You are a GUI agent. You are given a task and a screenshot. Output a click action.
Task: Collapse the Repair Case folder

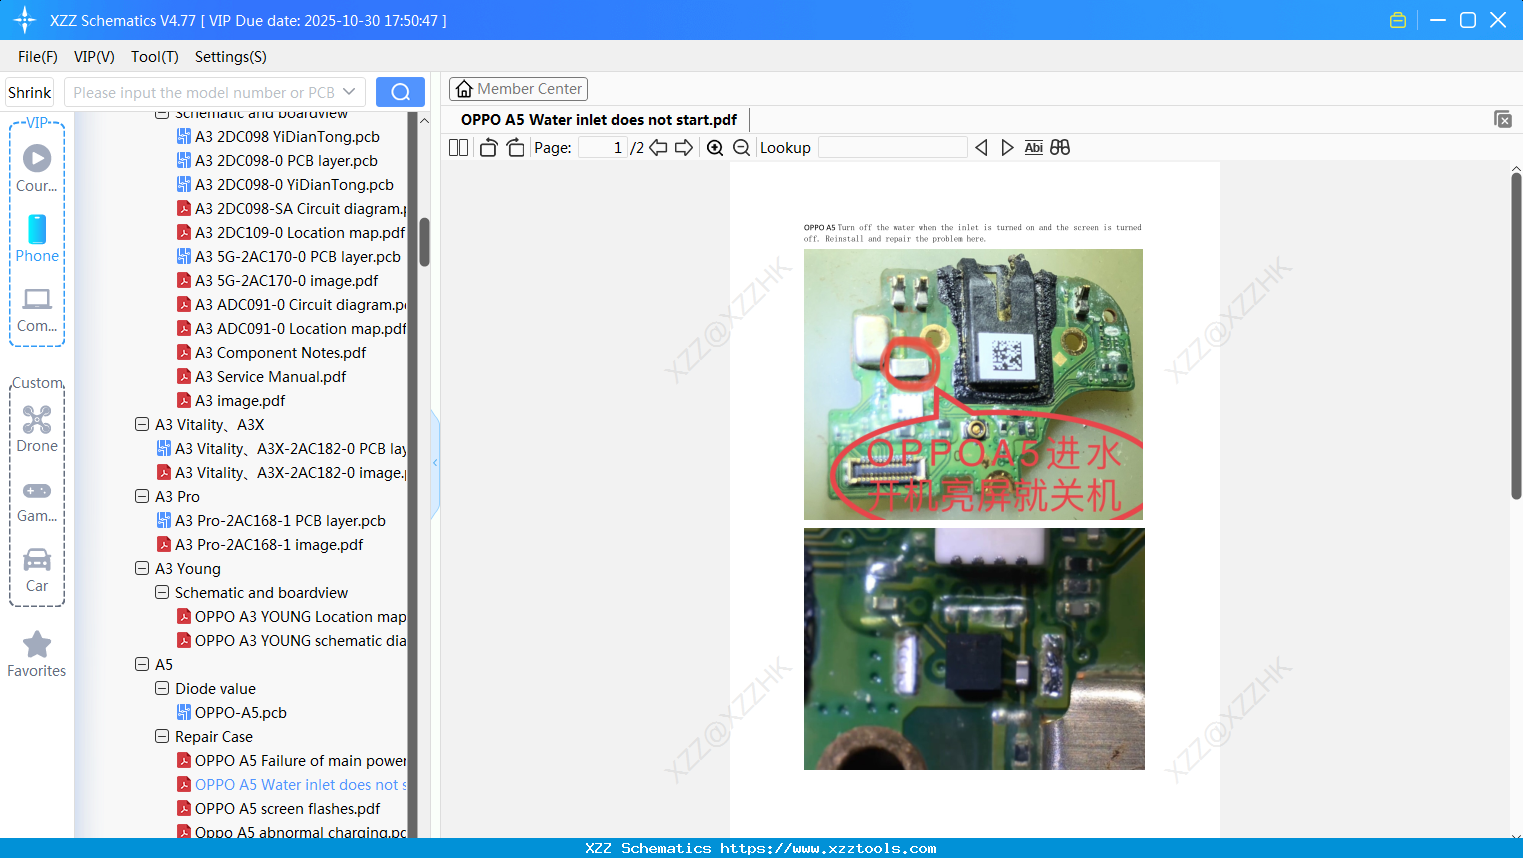click(x=162, y=736)
